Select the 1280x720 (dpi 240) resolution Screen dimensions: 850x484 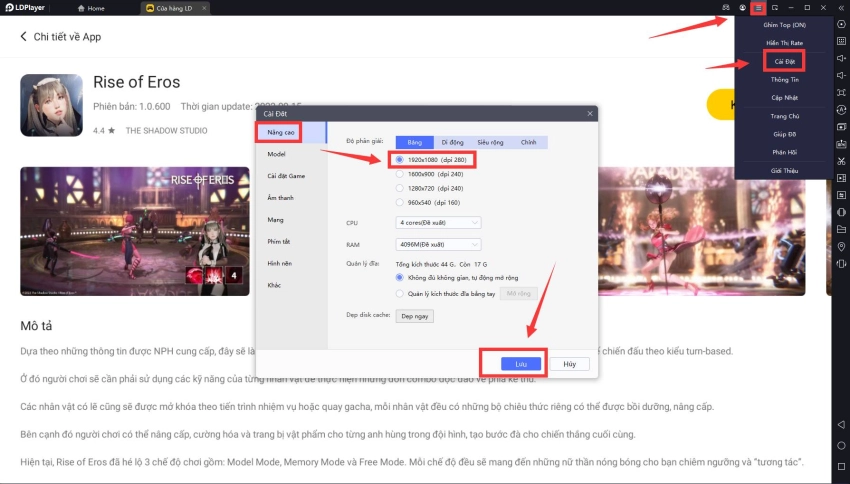pos(429,188)
